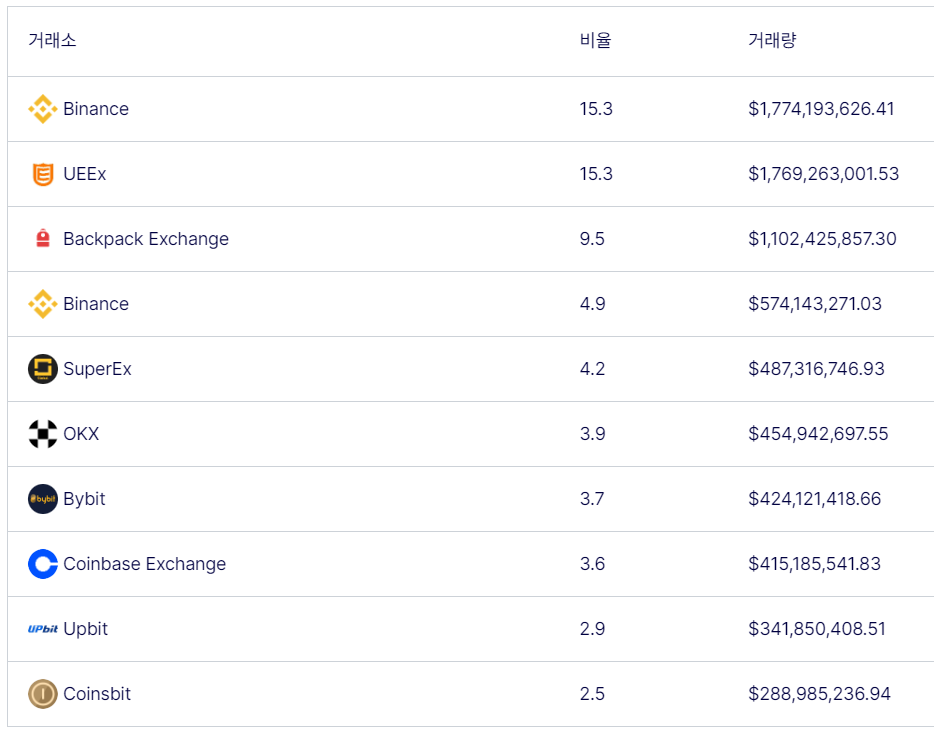This screenshot has width=934, height=734.
Task: Click the Binance logo in the 4.9 row
Action: click(x=43, y=304)
